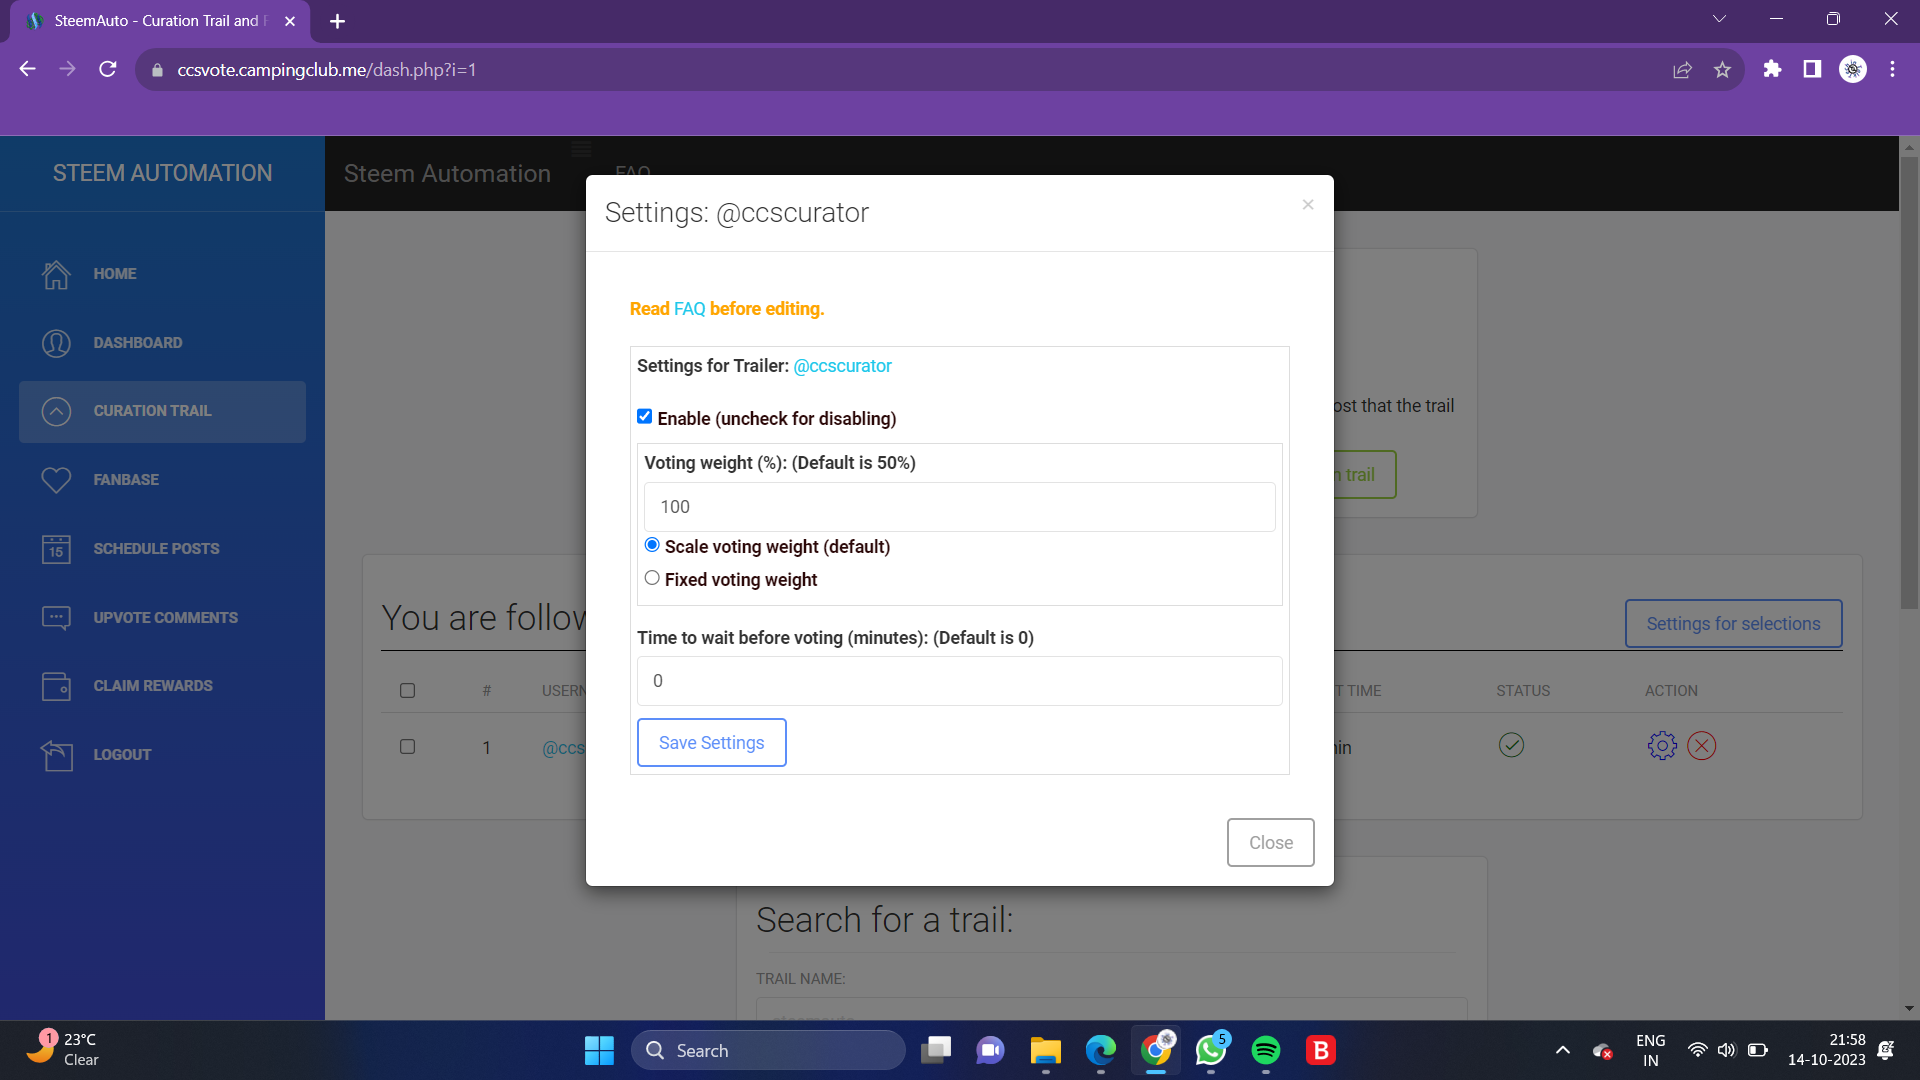
Task: Open Spotify from the taskbar
Action: point(1265,1050)
